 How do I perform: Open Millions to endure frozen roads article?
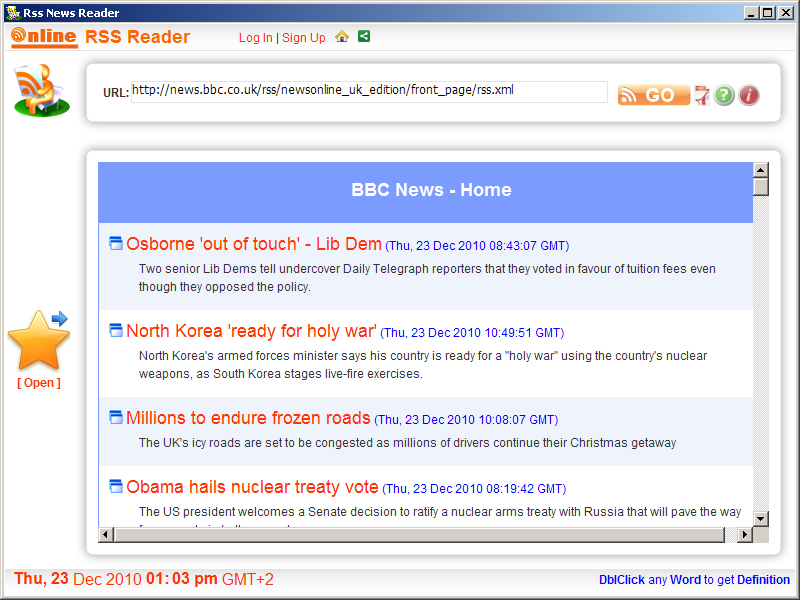point(248,418)
